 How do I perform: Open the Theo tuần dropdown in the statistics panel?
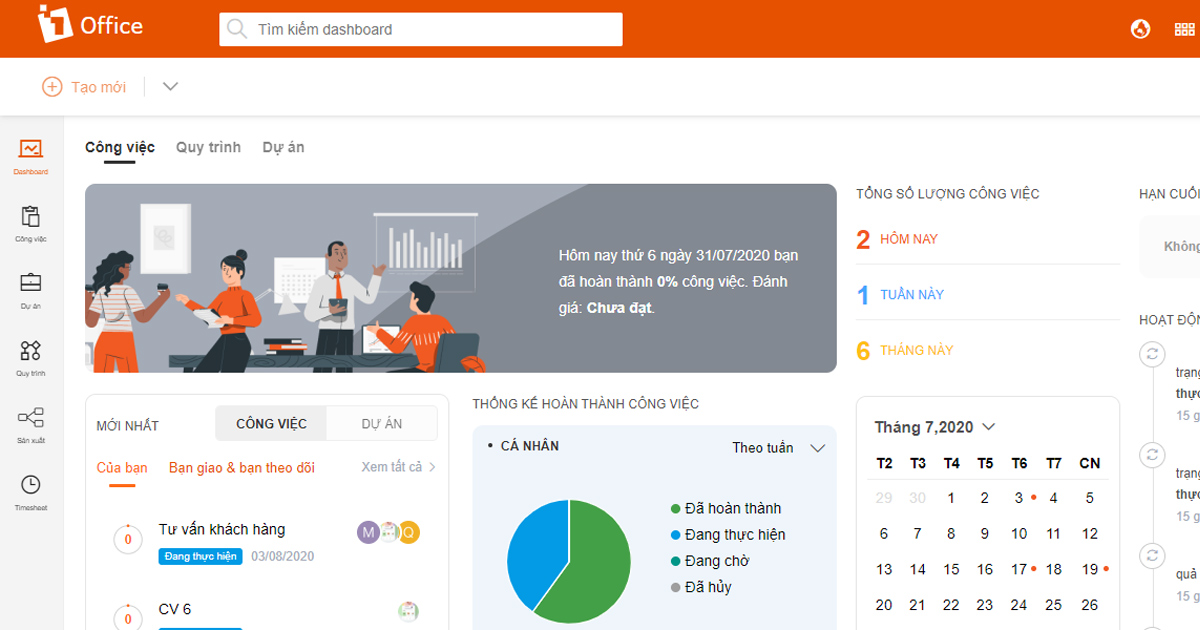click(778, 447)
